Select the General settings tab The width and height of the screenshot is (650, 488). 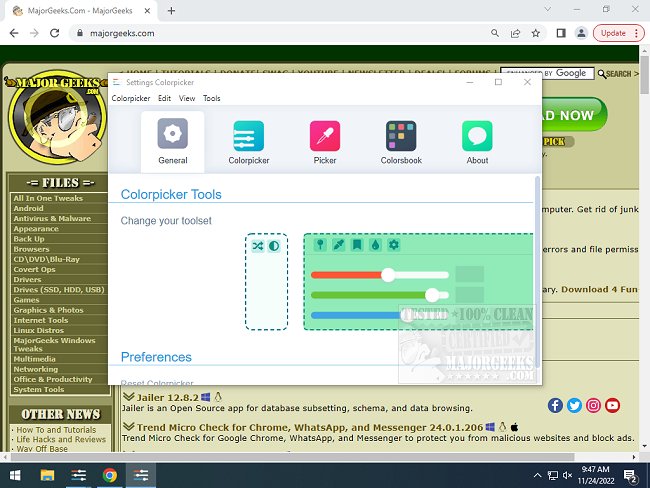(x=173, y=142)
